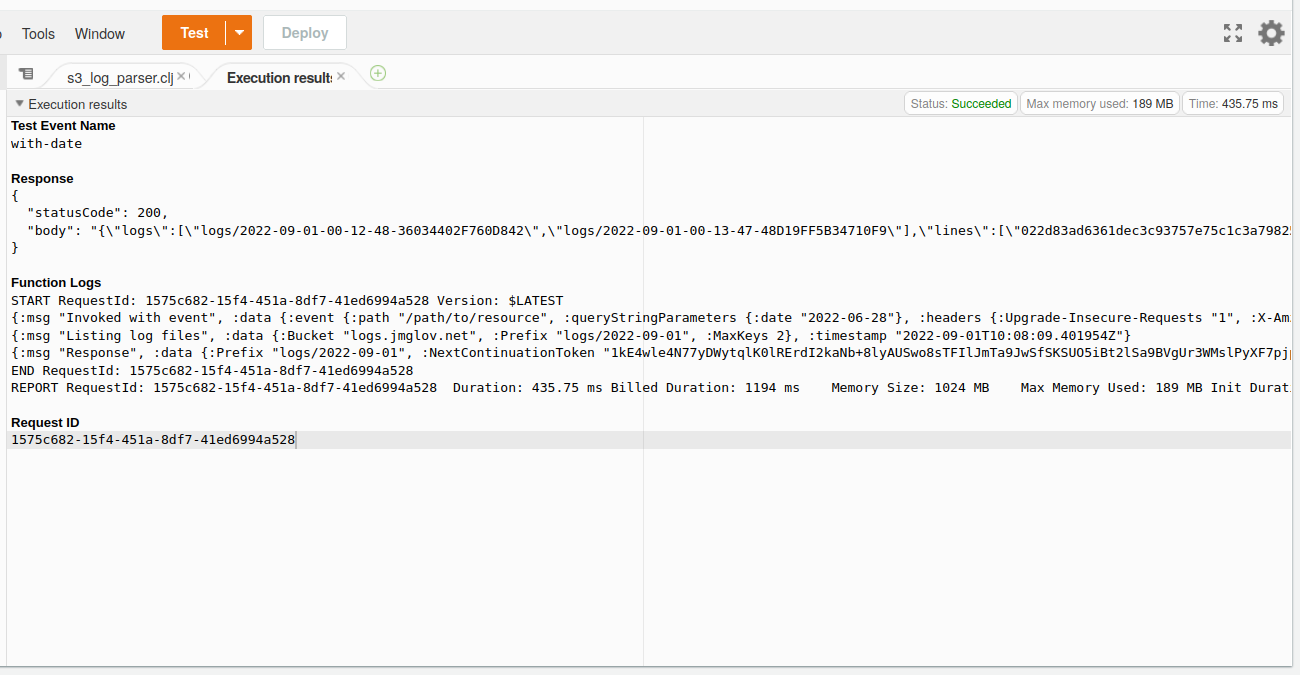1300x675 pixels.
Task: Switch to the s3_log_parser.clj tab
Action: click(x=118, y=77)
